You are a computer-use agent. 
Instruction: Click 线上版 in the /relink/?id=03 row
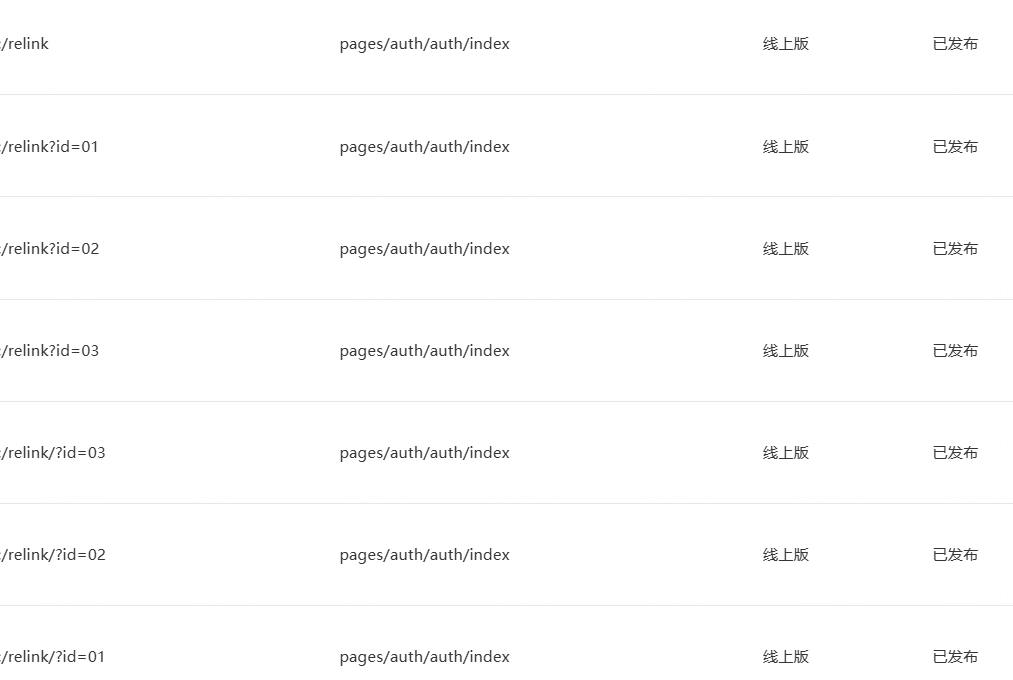786,453
